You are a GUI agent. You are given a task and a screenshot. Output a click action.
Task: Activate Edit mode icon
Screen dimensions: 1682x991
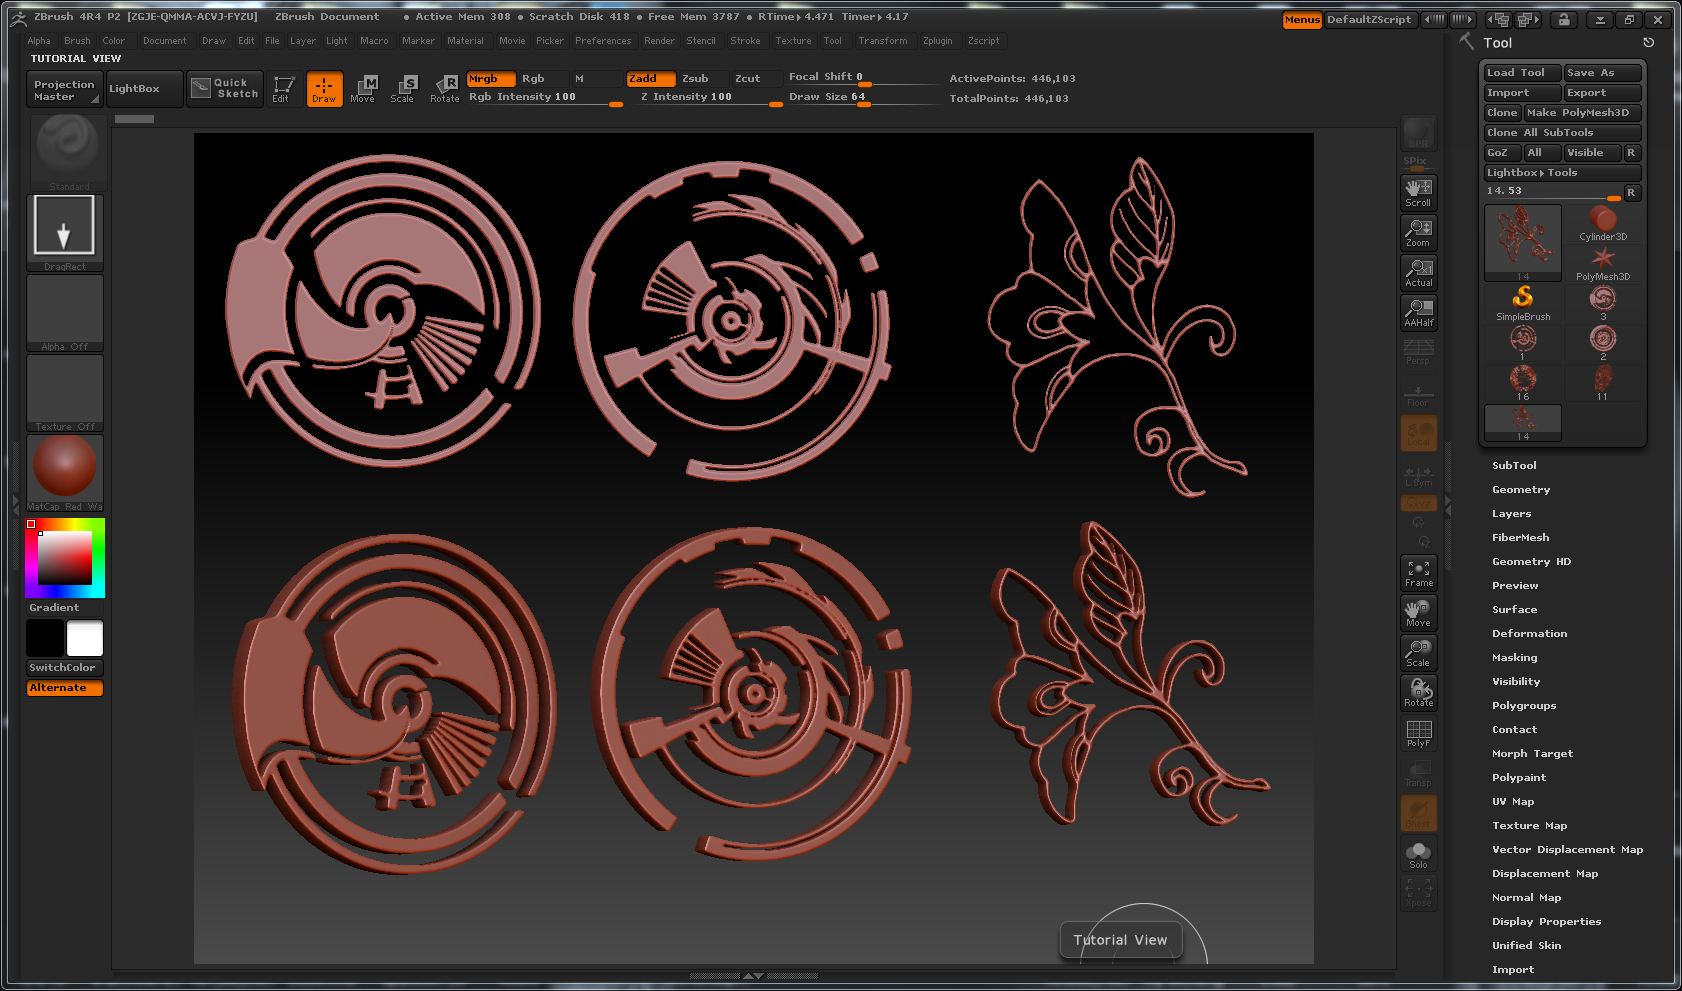[283, 88]
